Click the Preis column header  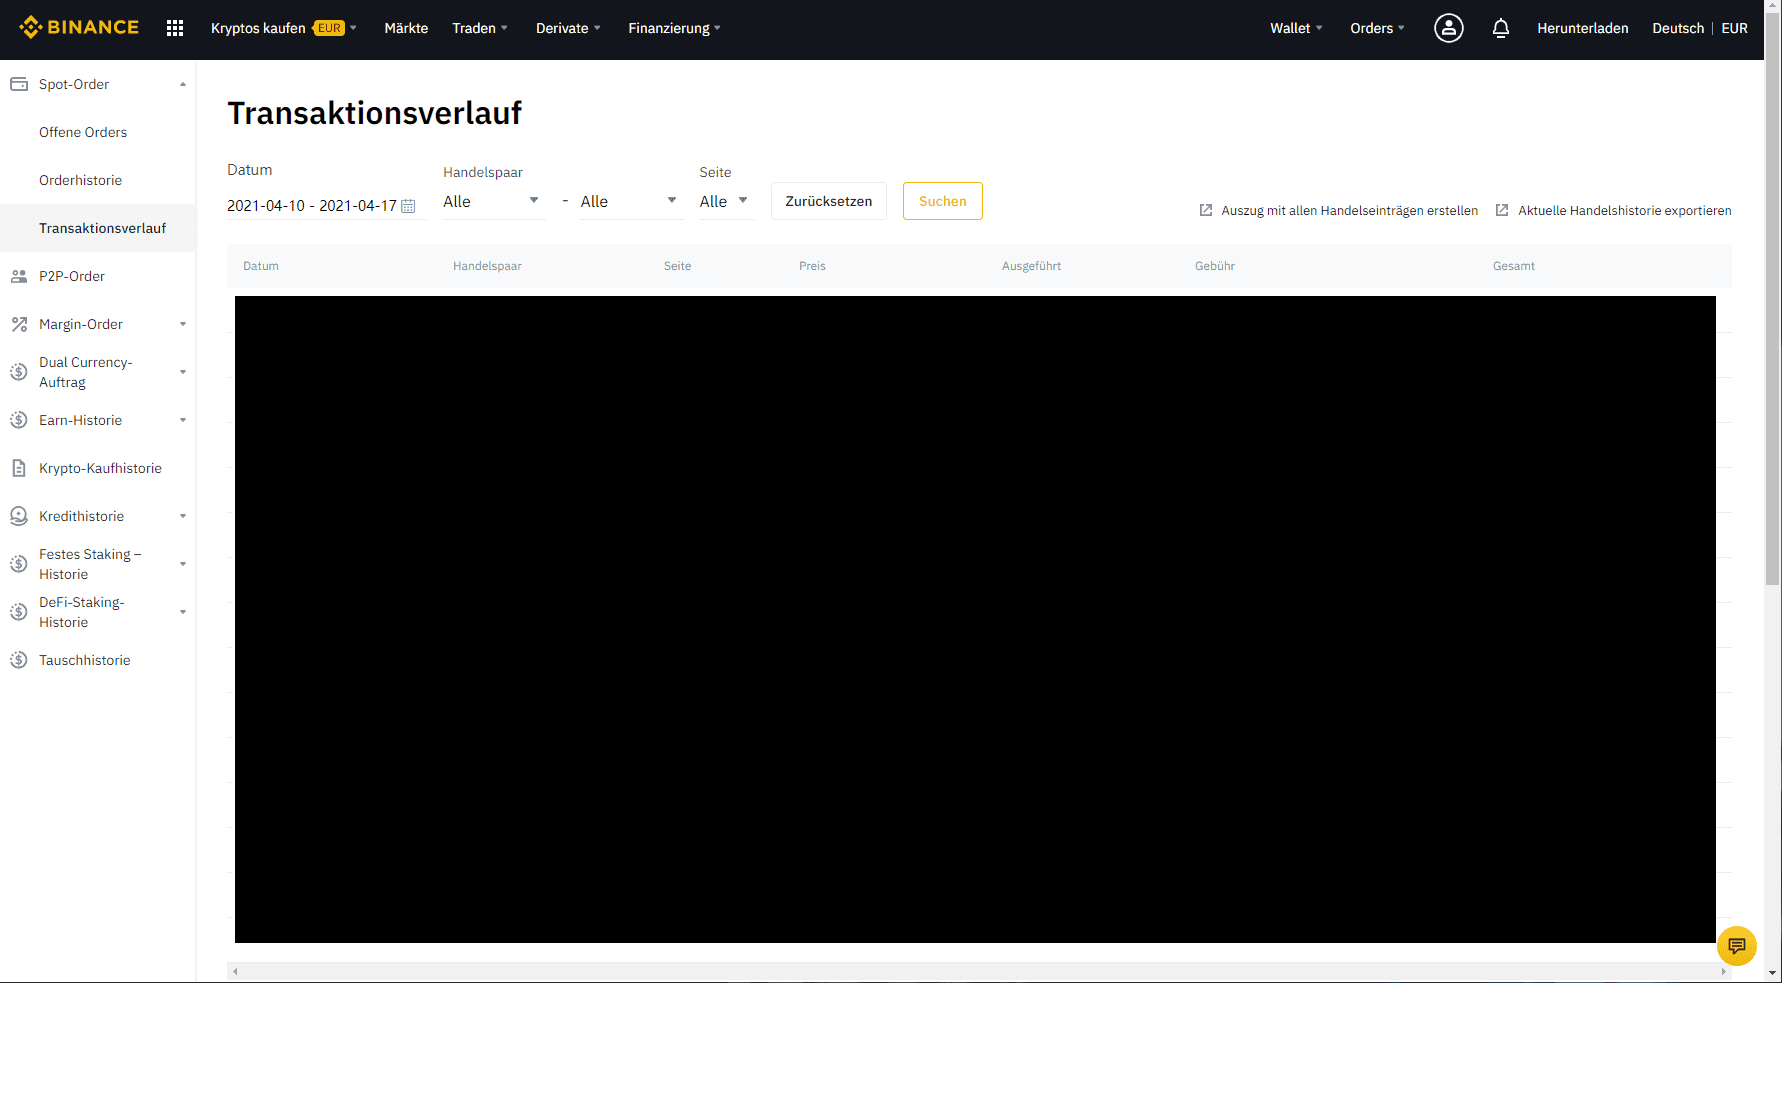[812, 266]
